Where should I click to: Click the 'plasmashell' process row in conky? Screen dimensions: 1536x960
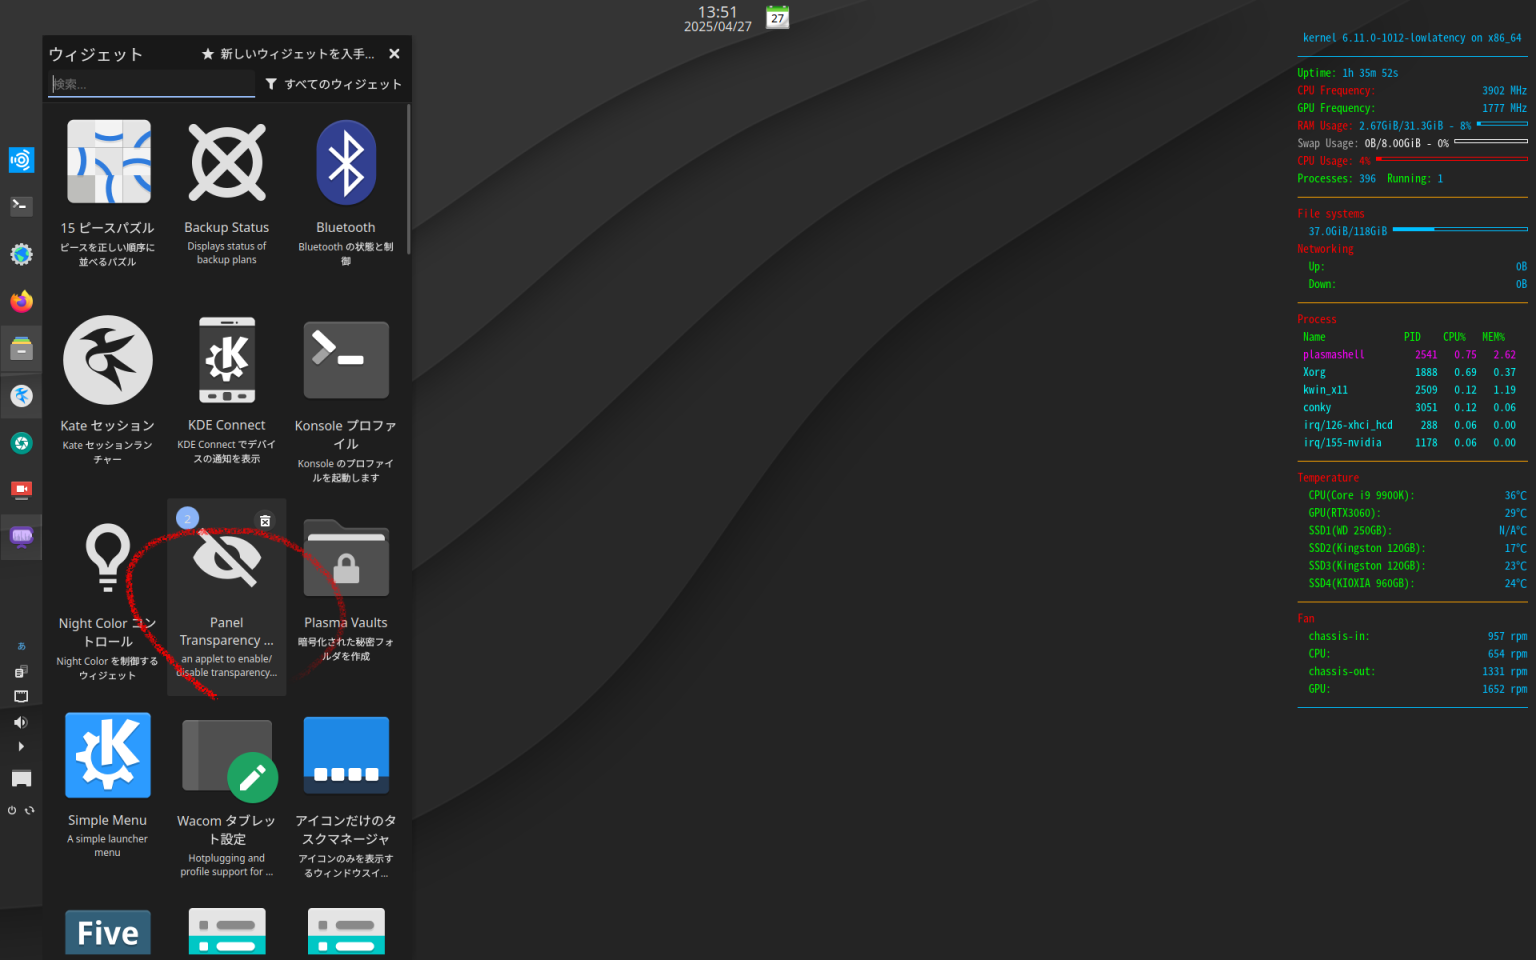click(x=1410, y=355)
